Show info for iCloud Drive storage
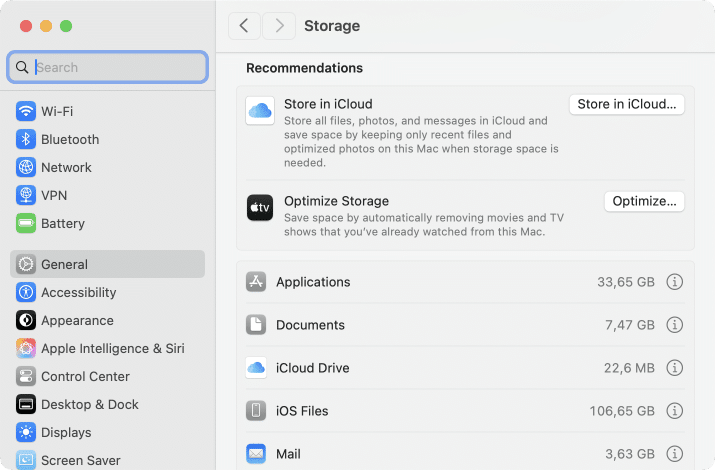The height and width of the screenshot is (470, 715). [x=674, y=367]
